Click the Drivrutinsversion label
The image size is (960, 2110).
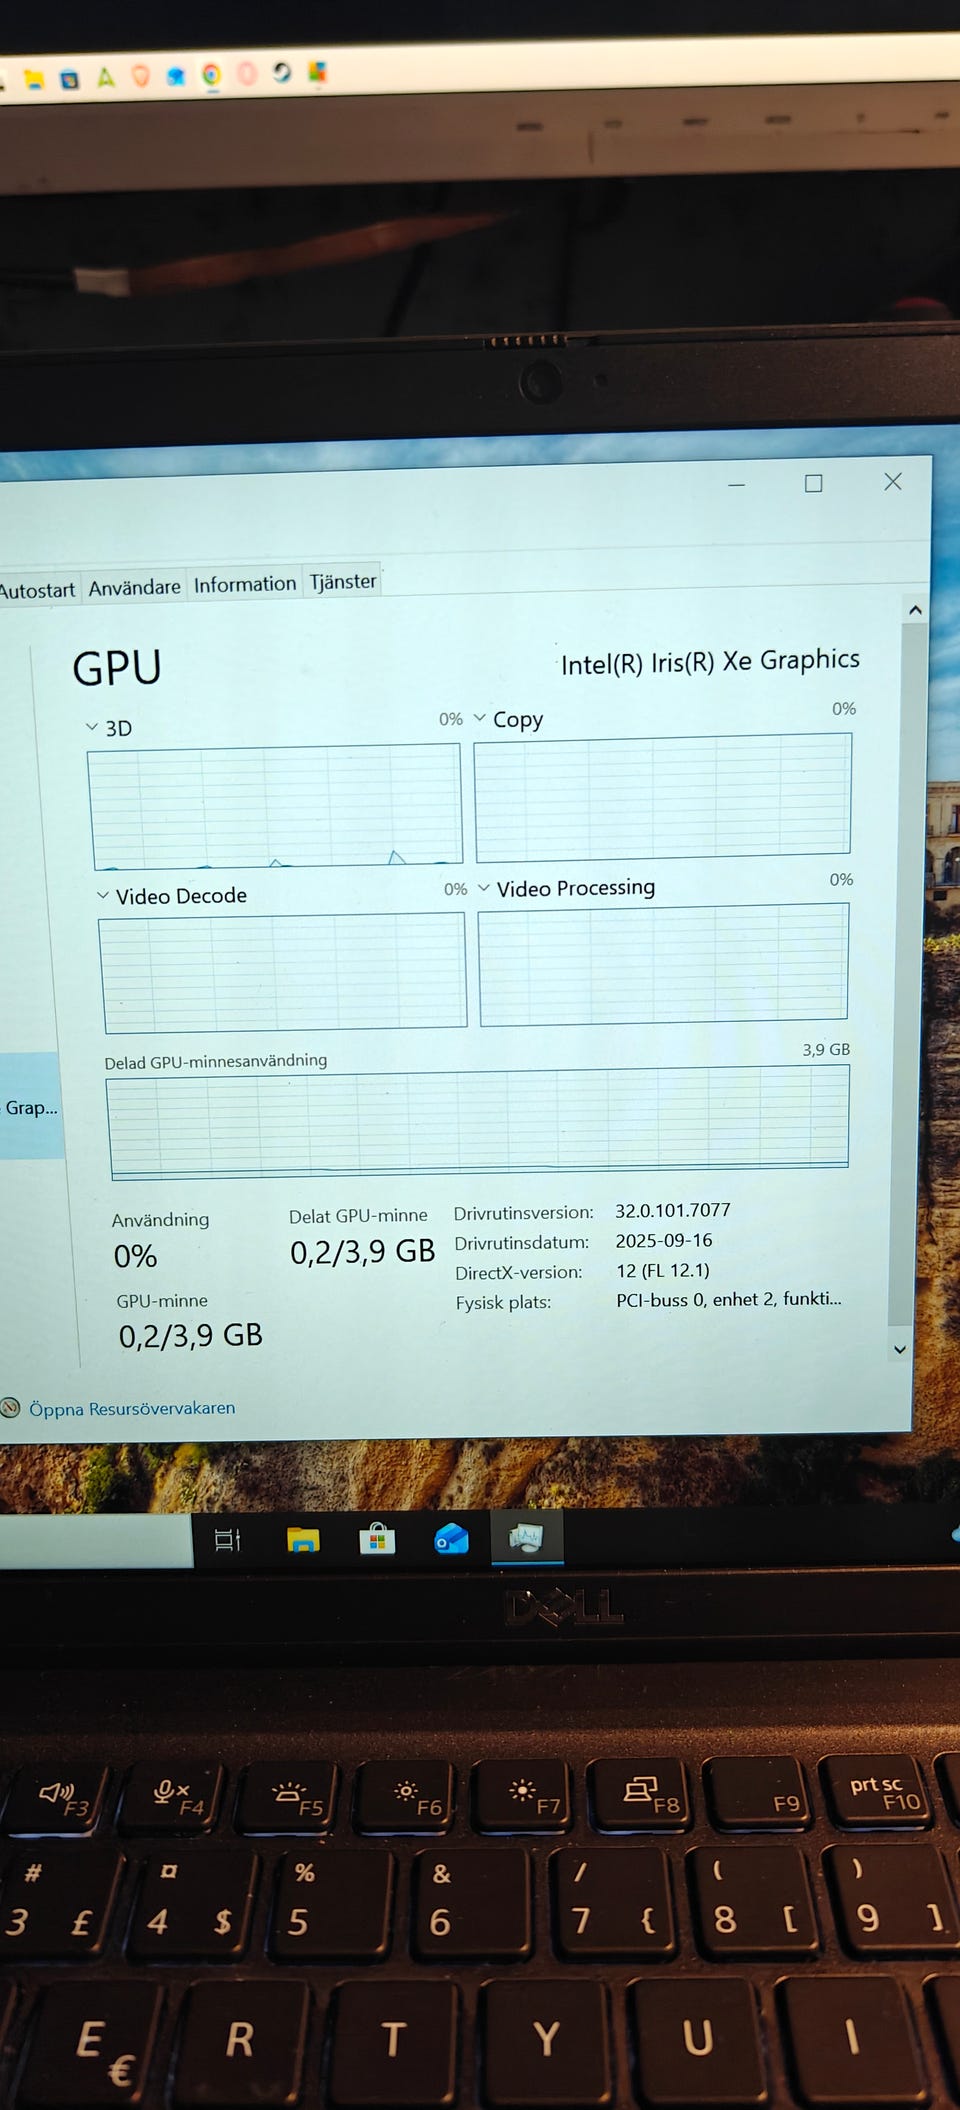pyautogui.click(x=524, y=1213)
